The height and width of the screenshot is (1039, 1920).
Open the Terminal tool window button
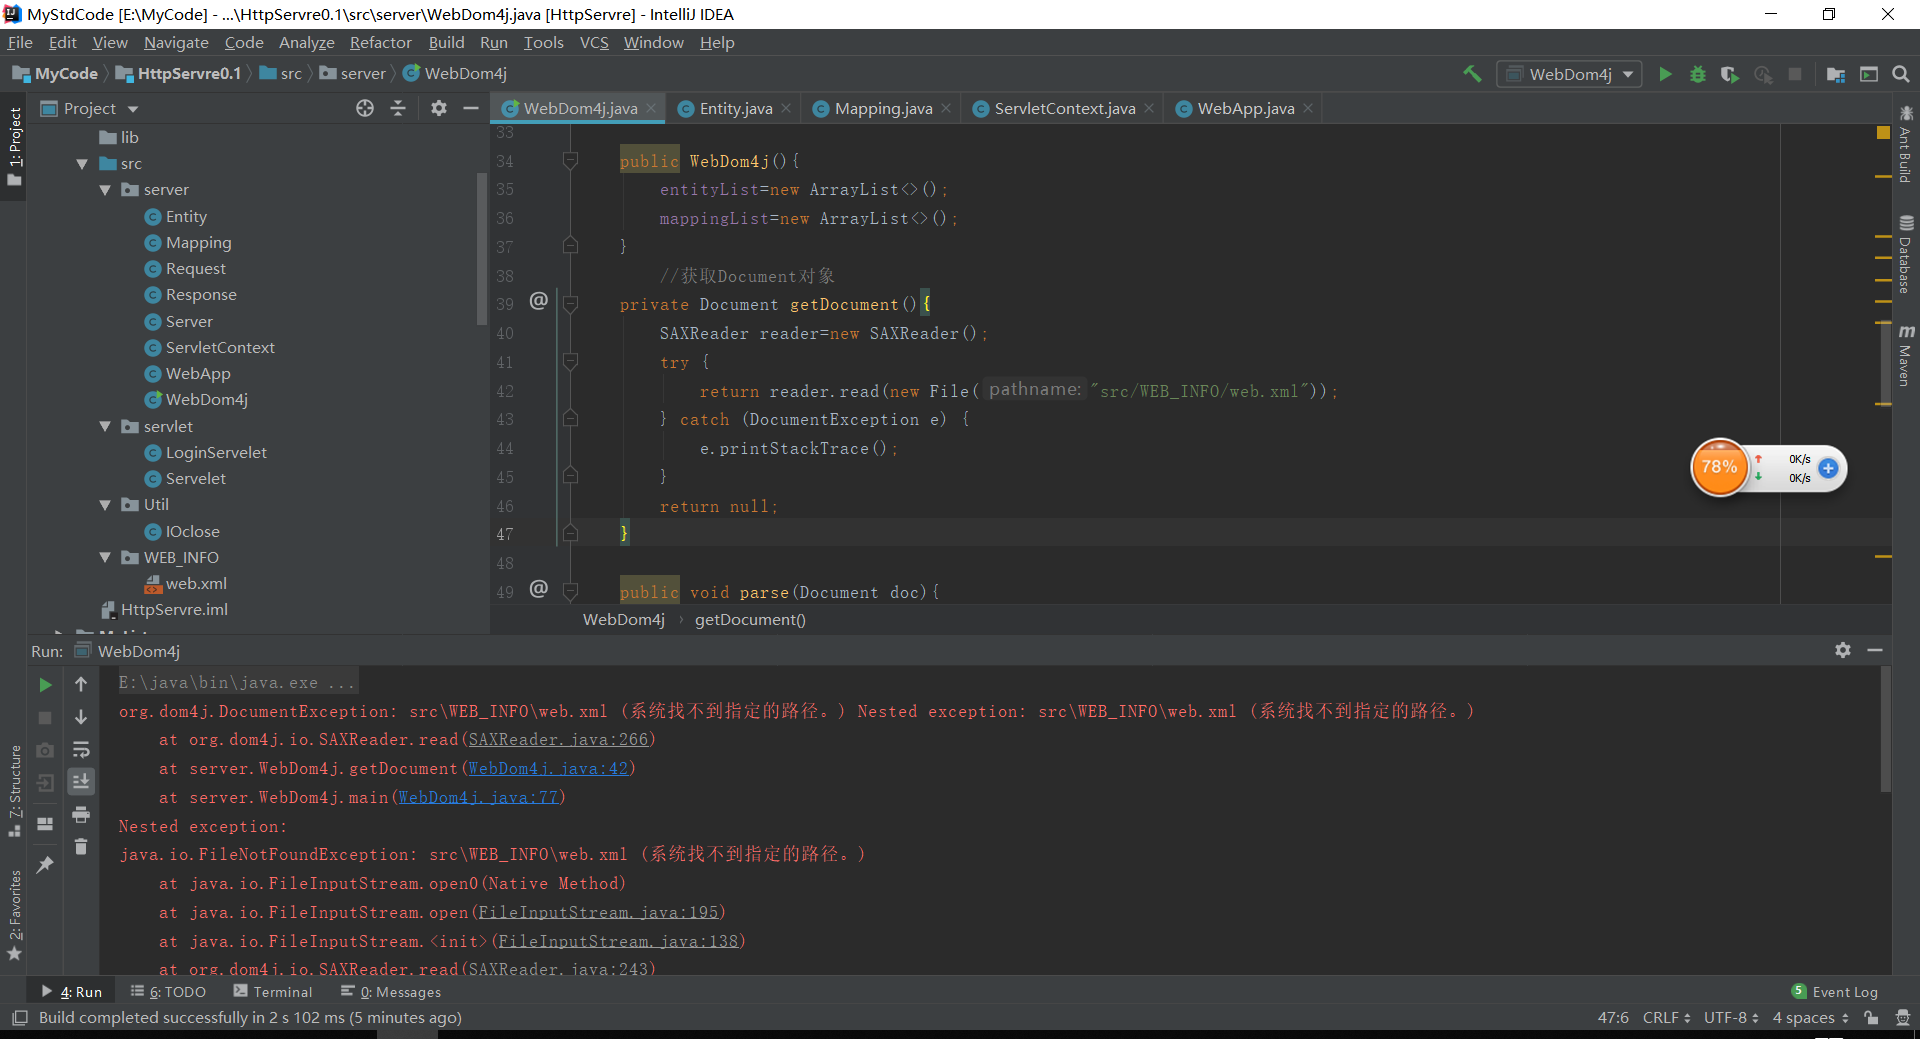273,992
